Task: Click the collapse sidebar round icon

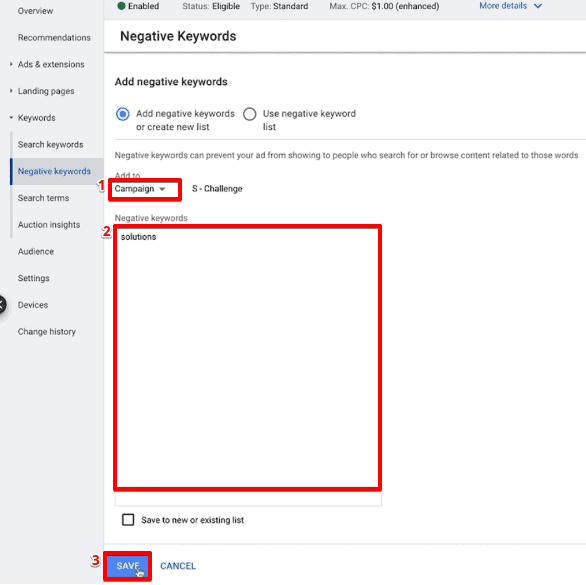Action: pos(1,304)
